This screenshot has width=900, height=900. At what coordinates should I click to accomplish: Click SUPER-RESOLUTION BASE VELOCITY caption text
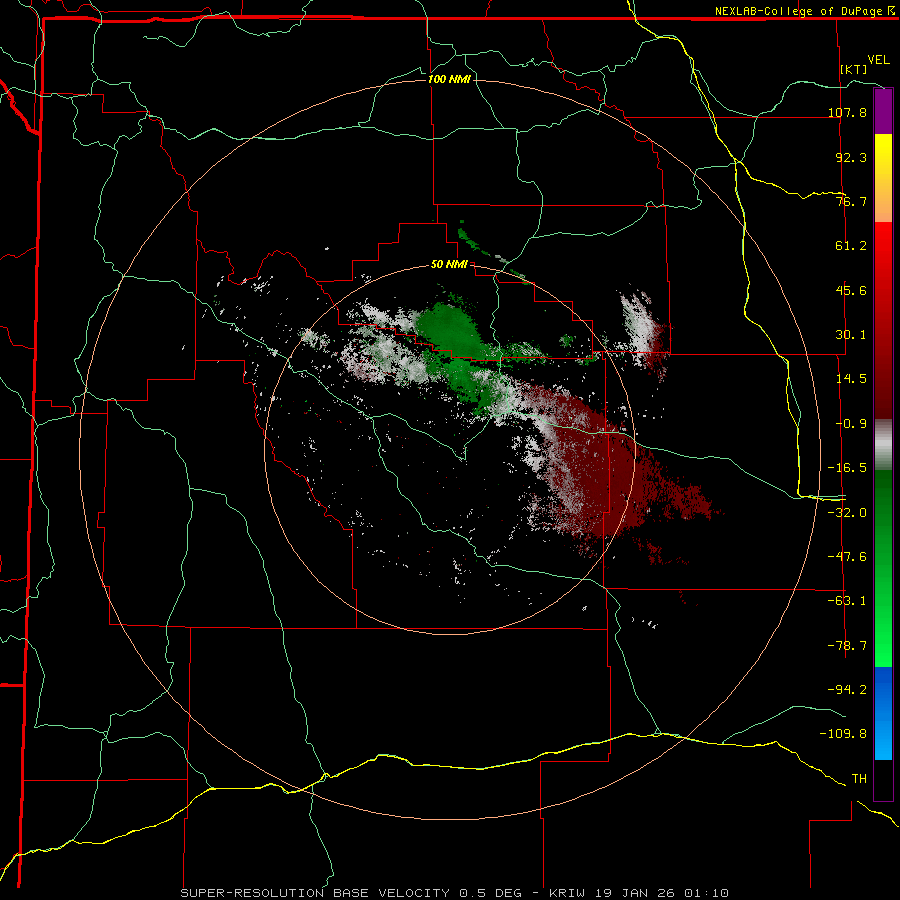pyautogui.click(x=315, y=893)
